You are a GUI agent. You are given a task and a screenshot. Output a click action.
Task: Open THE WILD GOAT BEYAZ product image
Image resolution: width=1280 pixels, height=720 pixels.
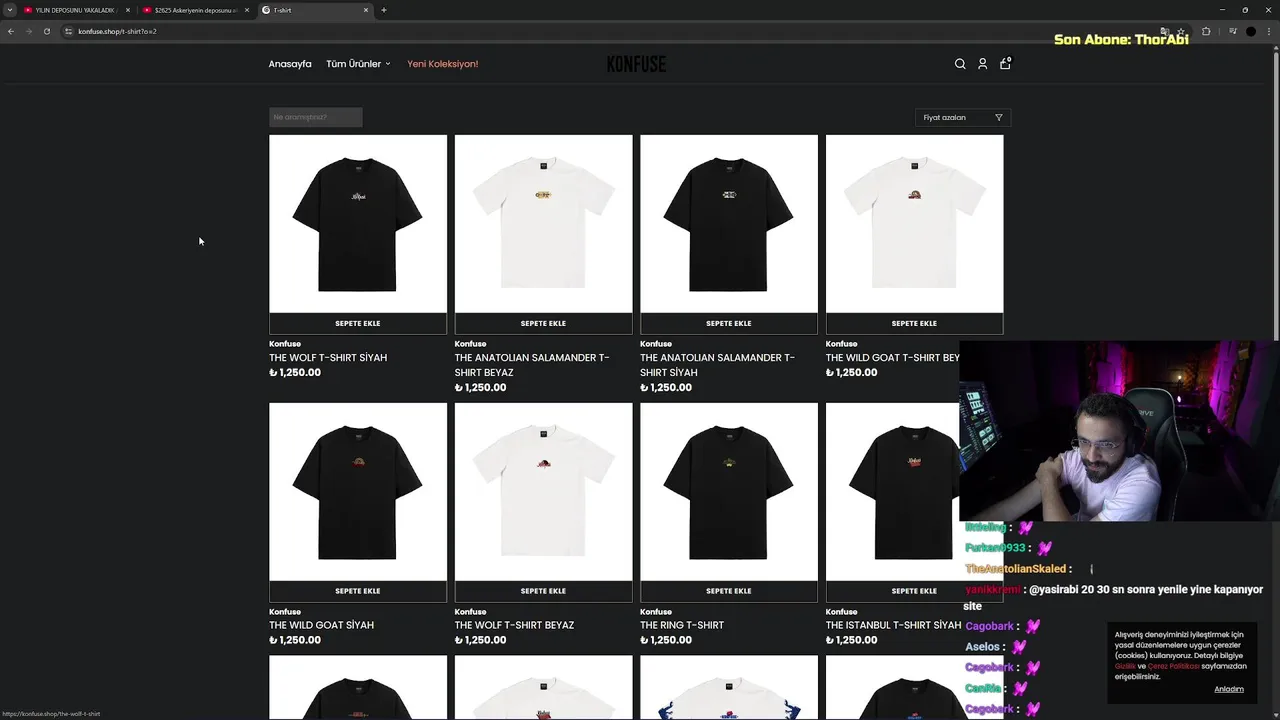click(914, 224)
